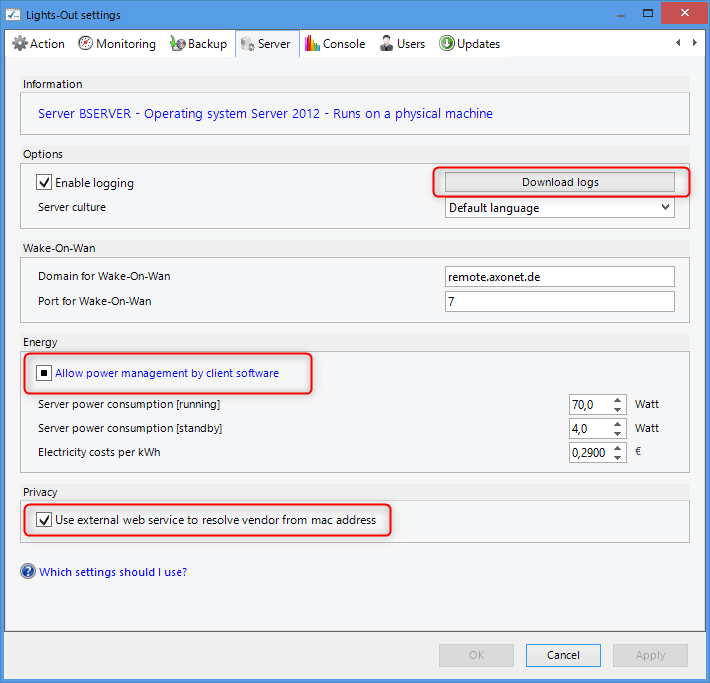The width and height of the screenshot is (710, 683).
Task: Click the Port for Wake-On-Wan field
Action: [x=560, y=301]
